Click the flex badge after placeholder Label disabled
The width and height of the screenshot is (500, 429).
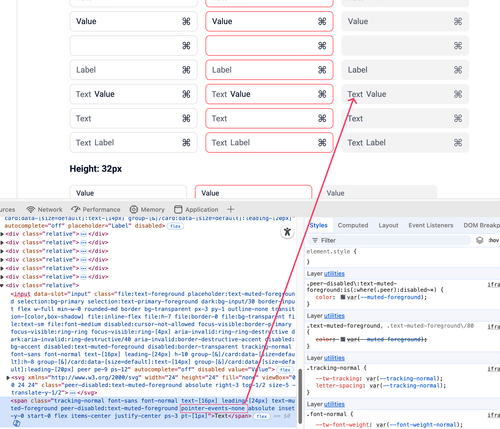point(175,226)
